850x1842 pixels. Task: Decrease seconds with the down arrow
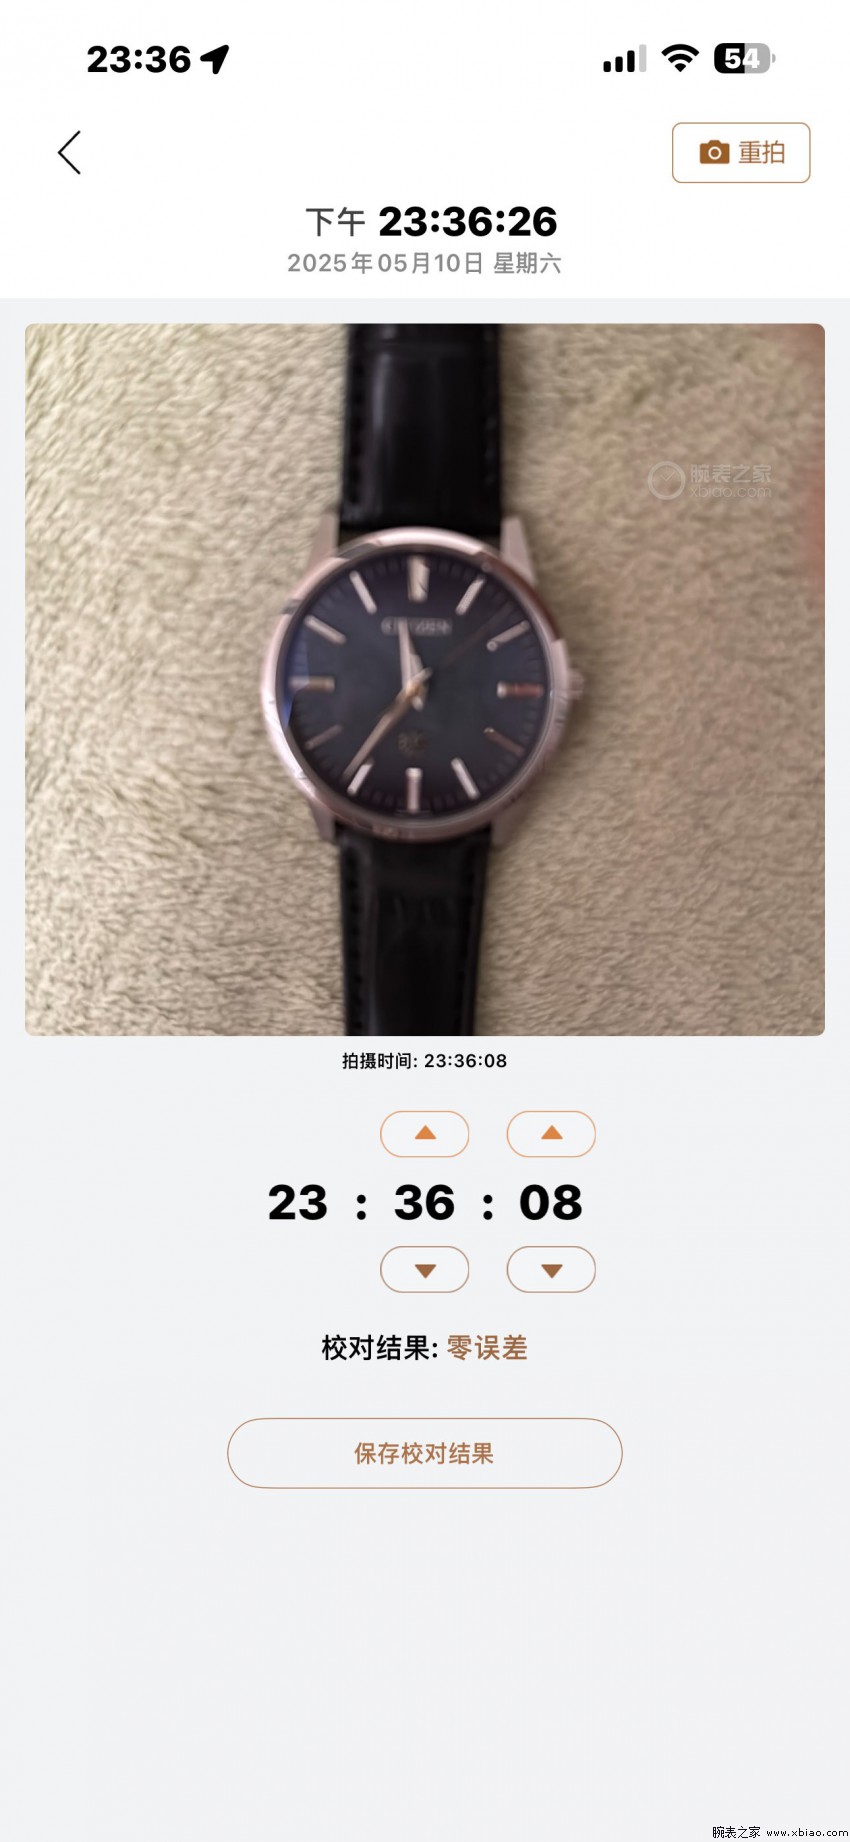tap(551, 1270)
